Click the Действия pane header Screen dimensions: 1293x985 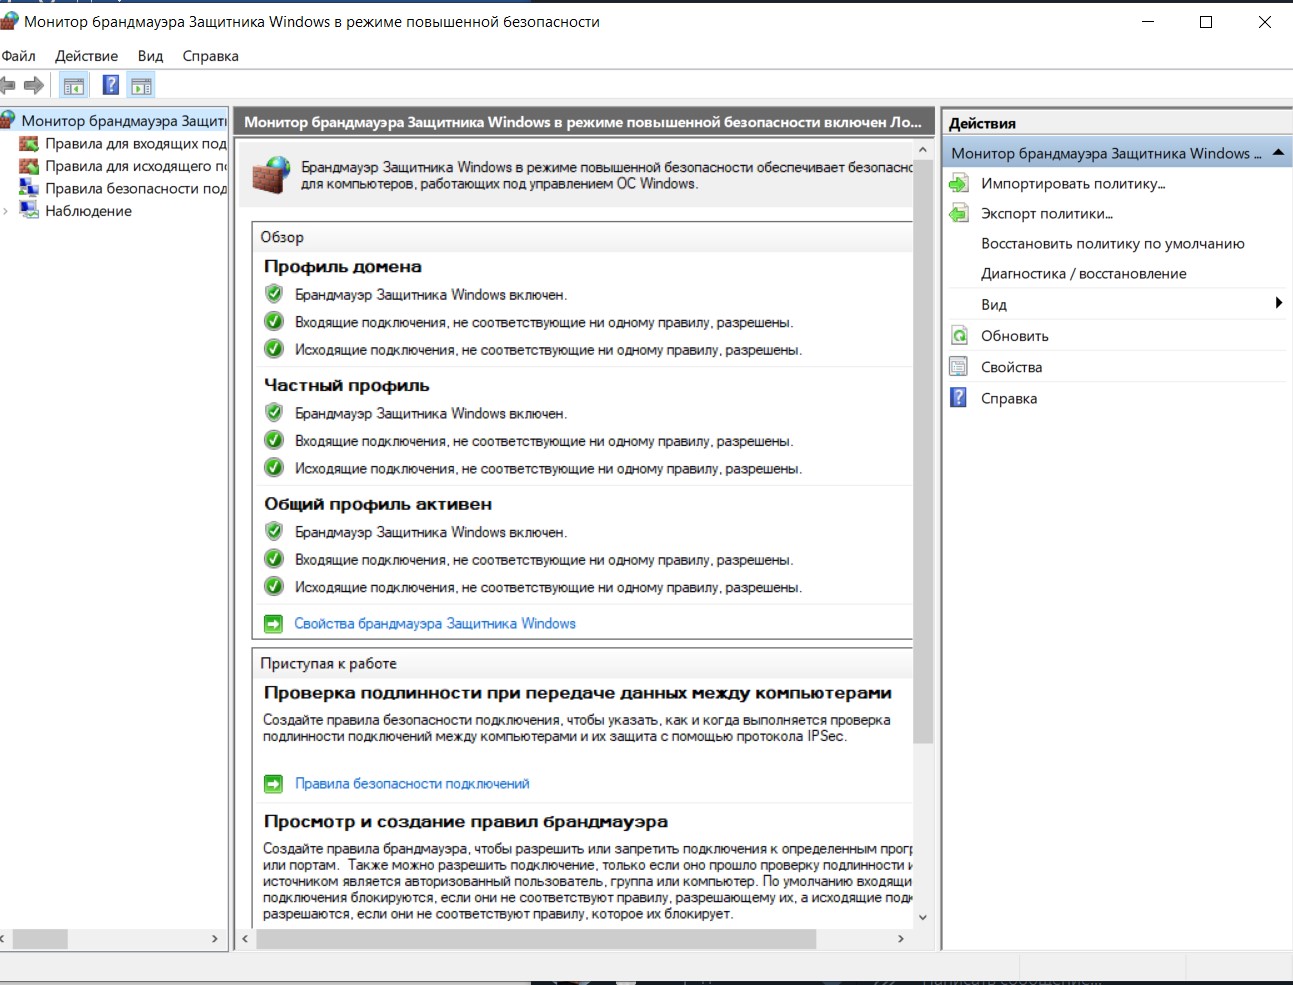click(1116, 123)
